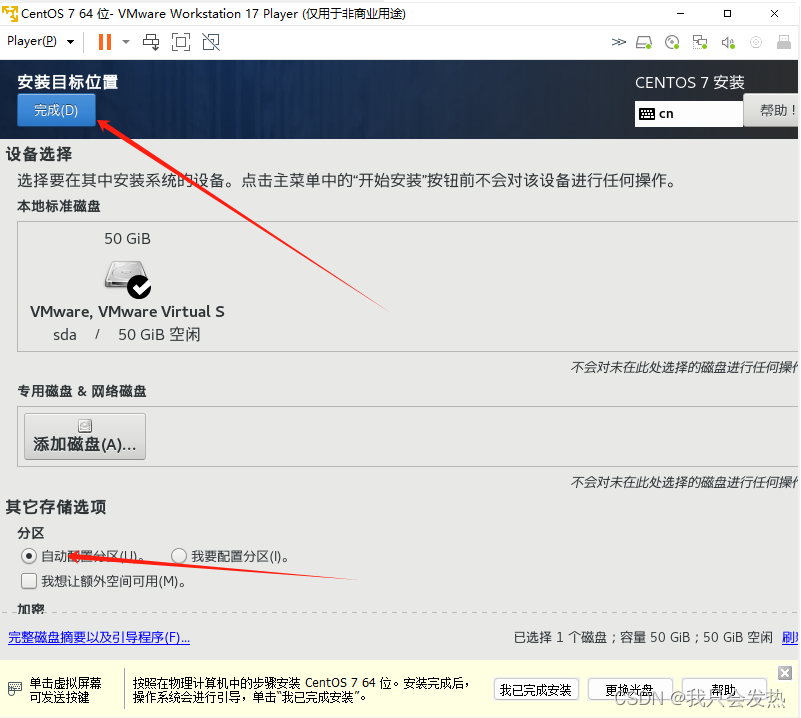Open the Player(P) menu
The image size is (801, 718).
click(40, 41)
